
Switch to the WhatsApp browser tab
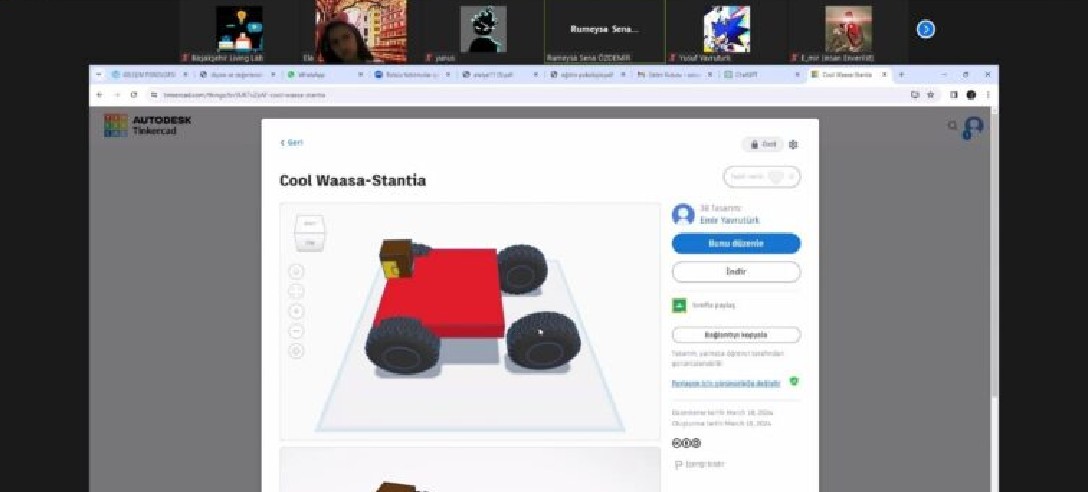325,74
